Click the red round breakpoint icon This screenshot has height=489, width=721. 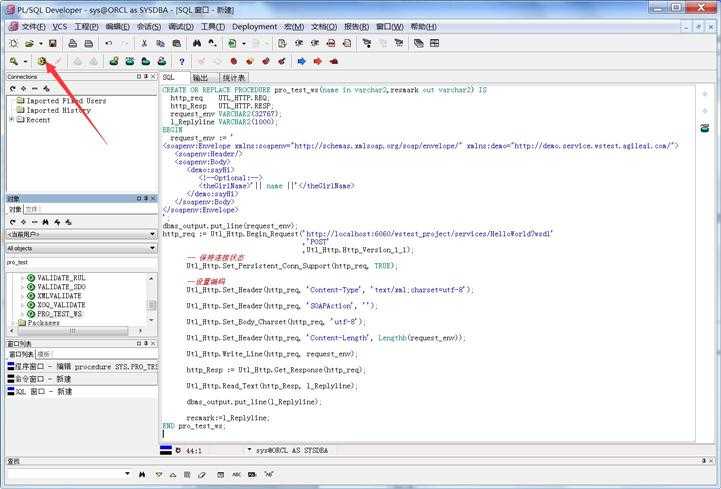coord(234,61)
